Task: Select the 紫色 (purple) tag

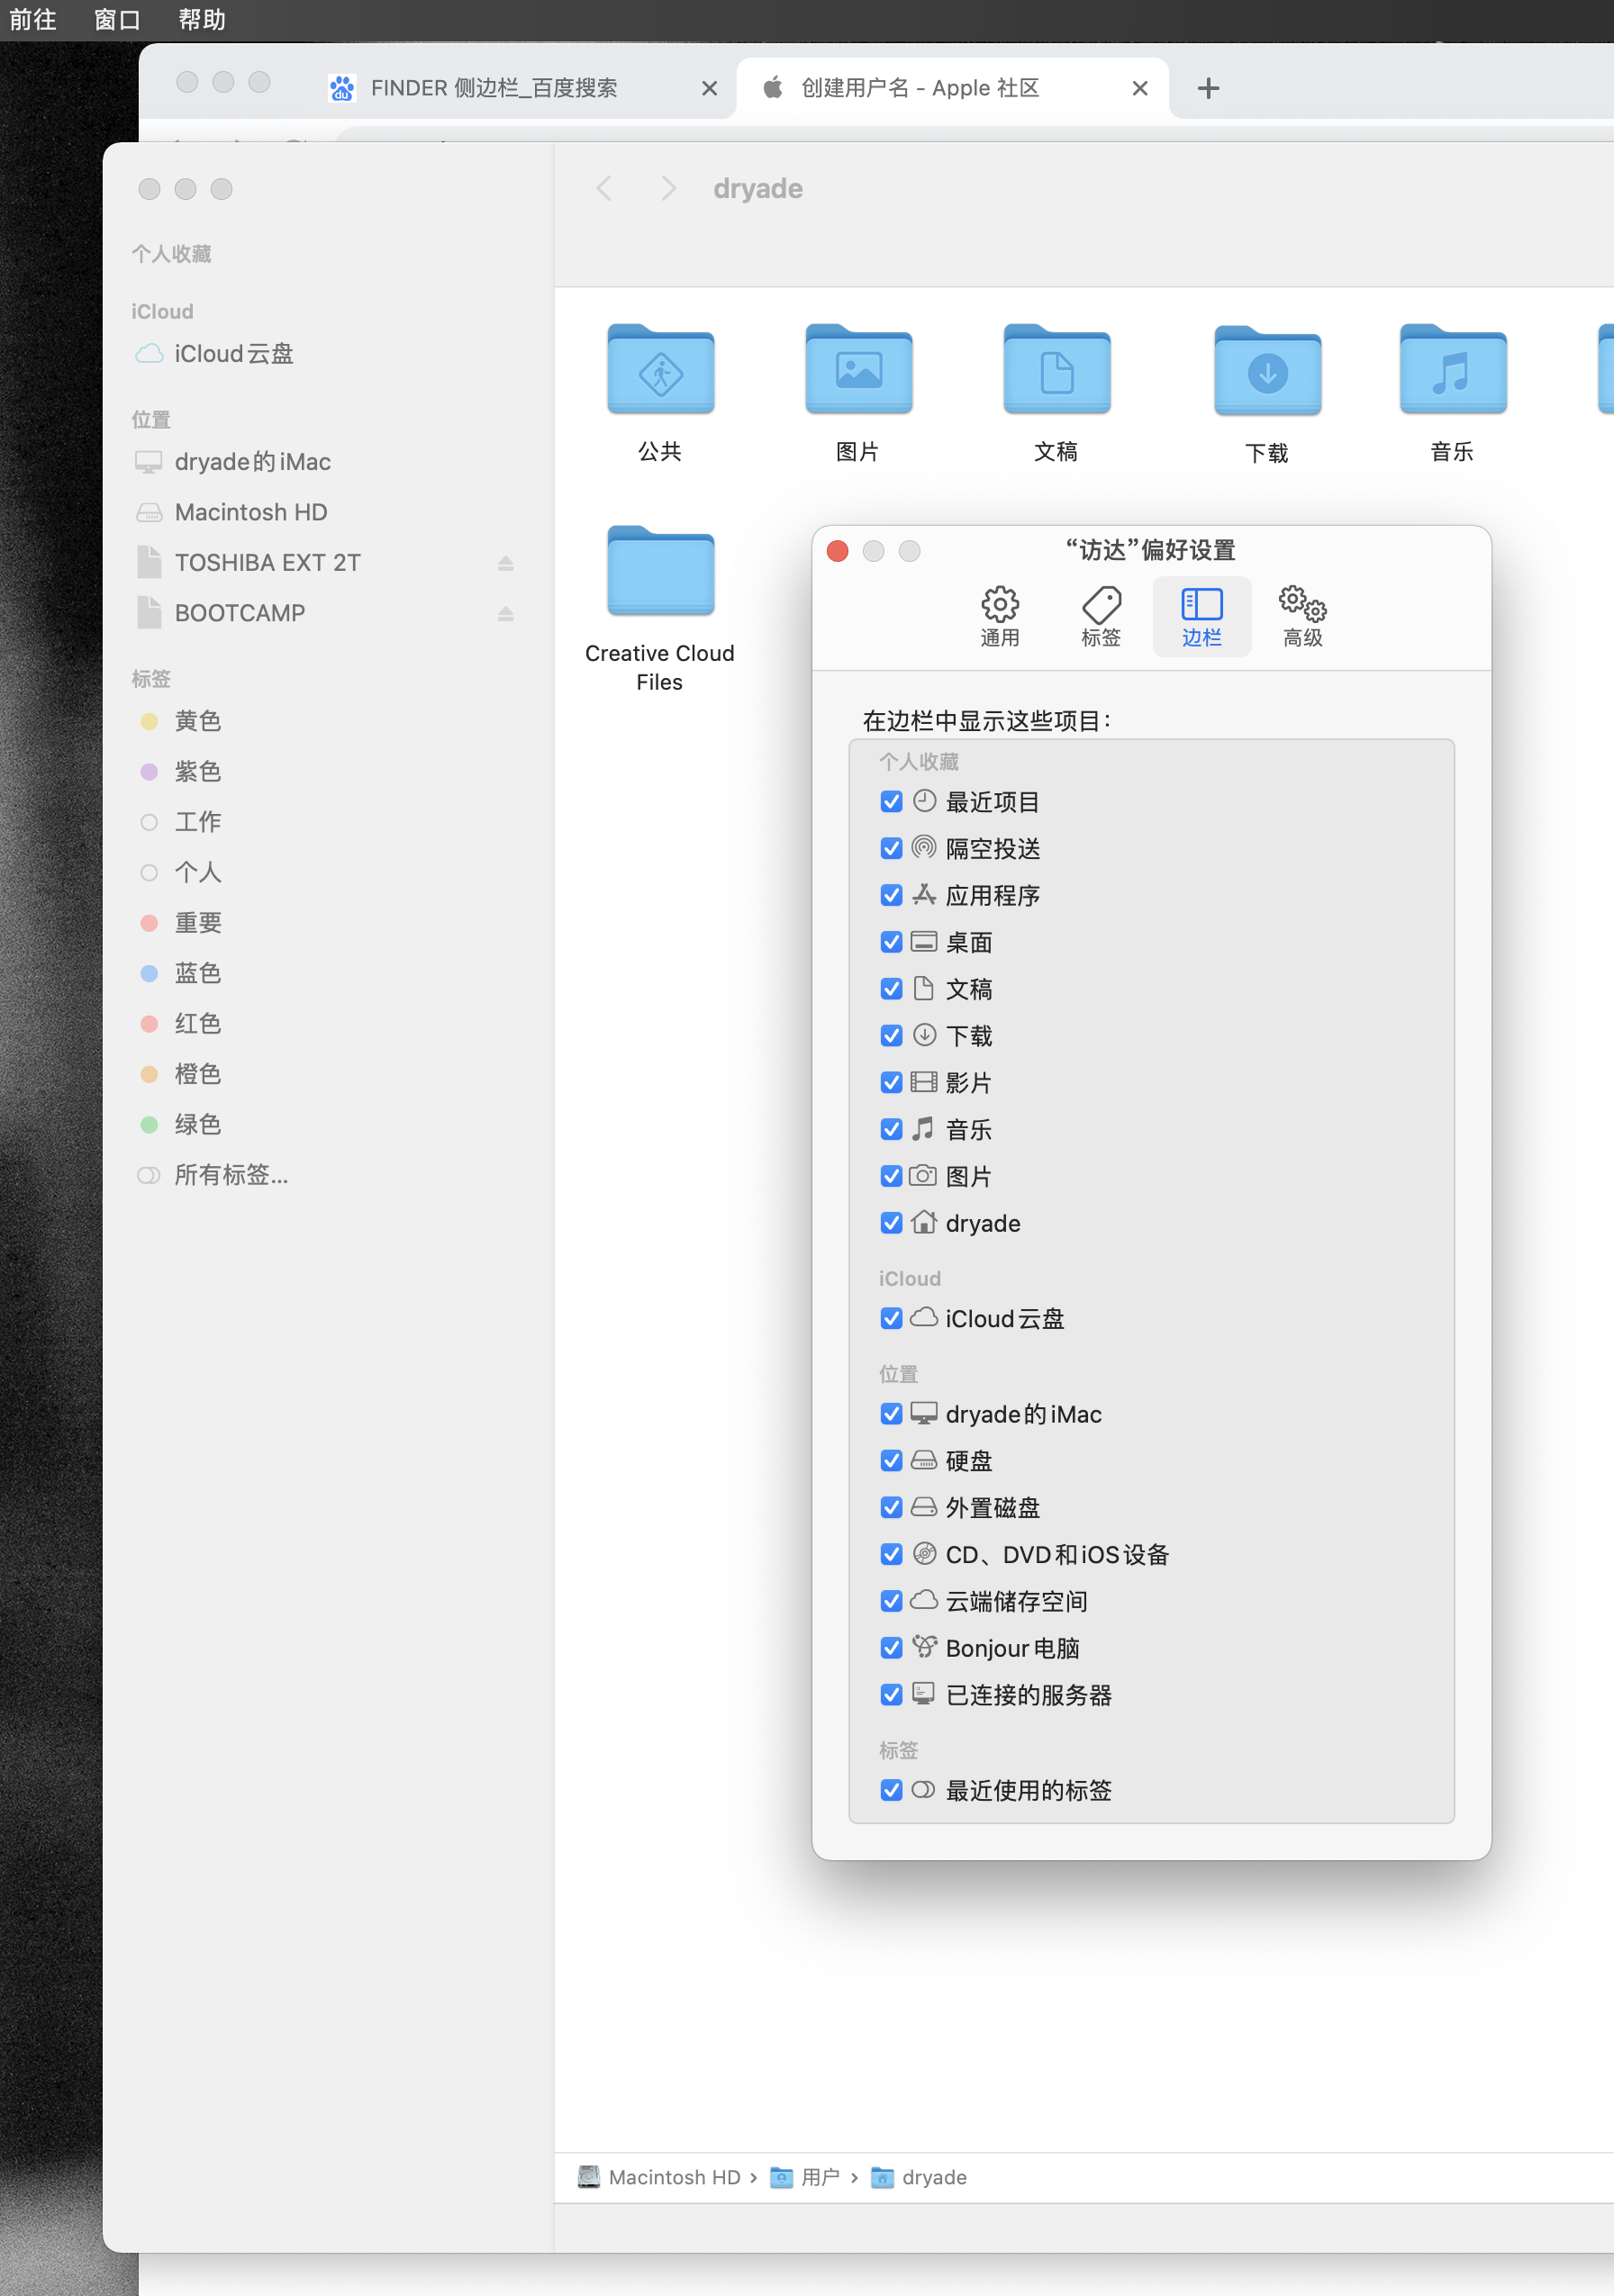Action: 197,771
